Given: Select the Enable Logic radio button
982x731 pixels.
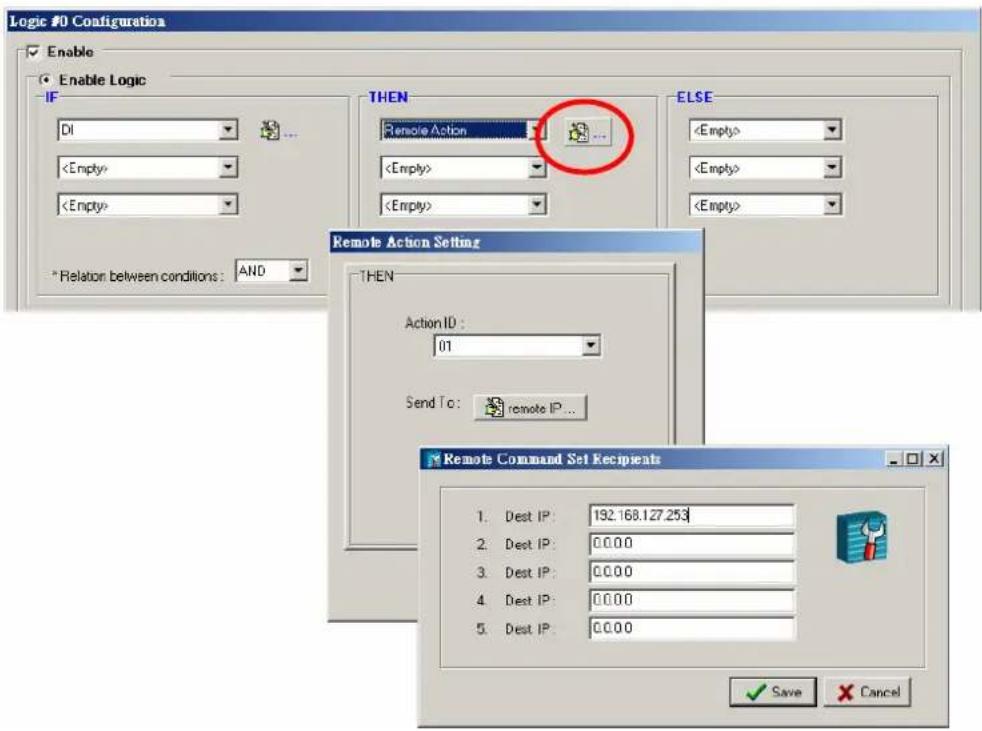Looking at the screenshot, I should pos(44,80).
